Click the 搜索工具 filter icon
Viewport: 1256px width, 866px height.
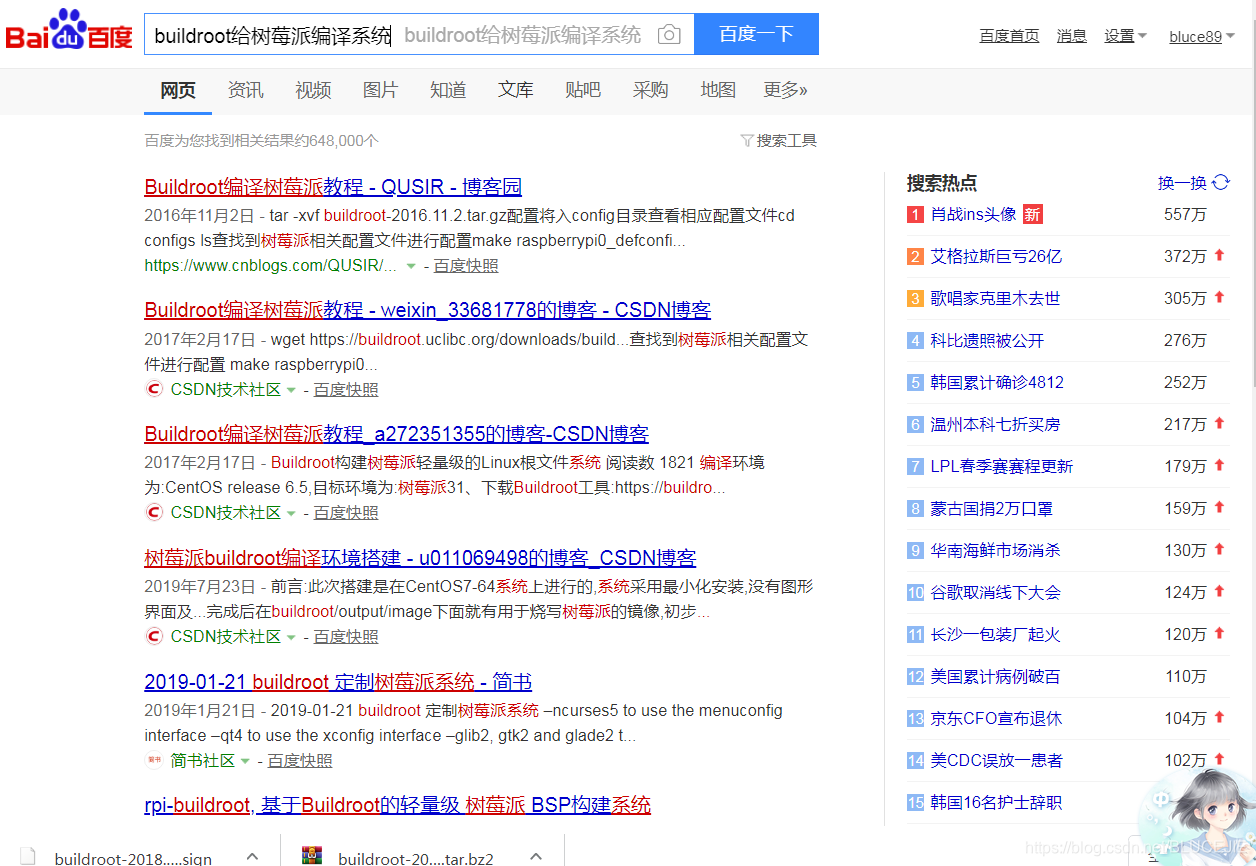[746, 141]
